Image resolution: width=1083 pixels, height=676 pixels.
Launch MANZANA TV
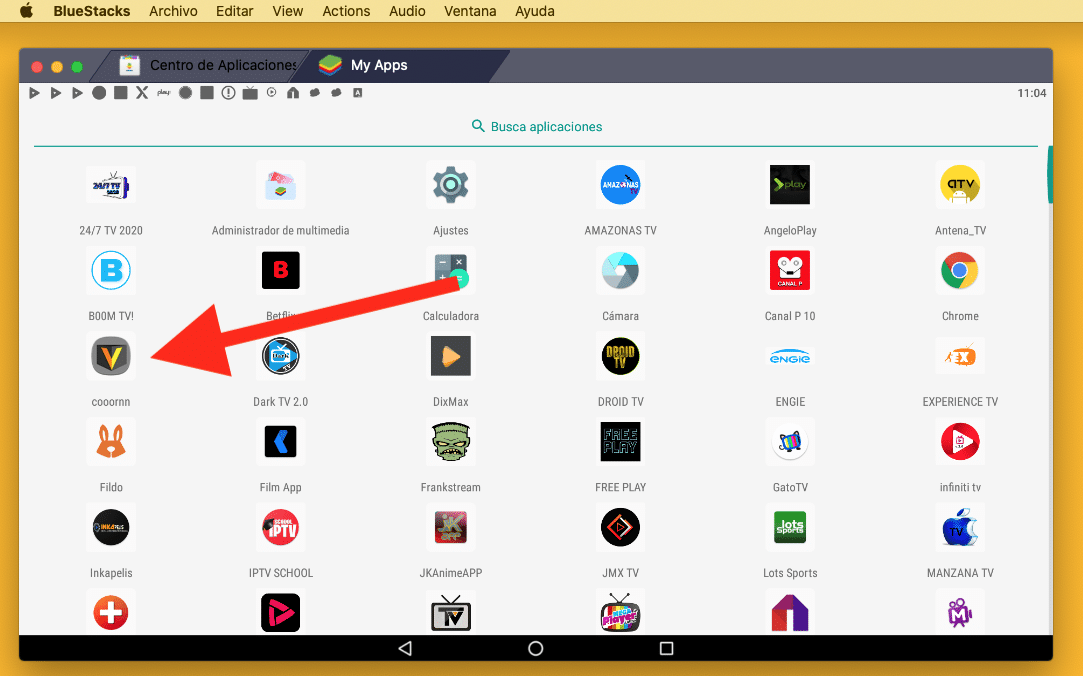coord(959,527)
